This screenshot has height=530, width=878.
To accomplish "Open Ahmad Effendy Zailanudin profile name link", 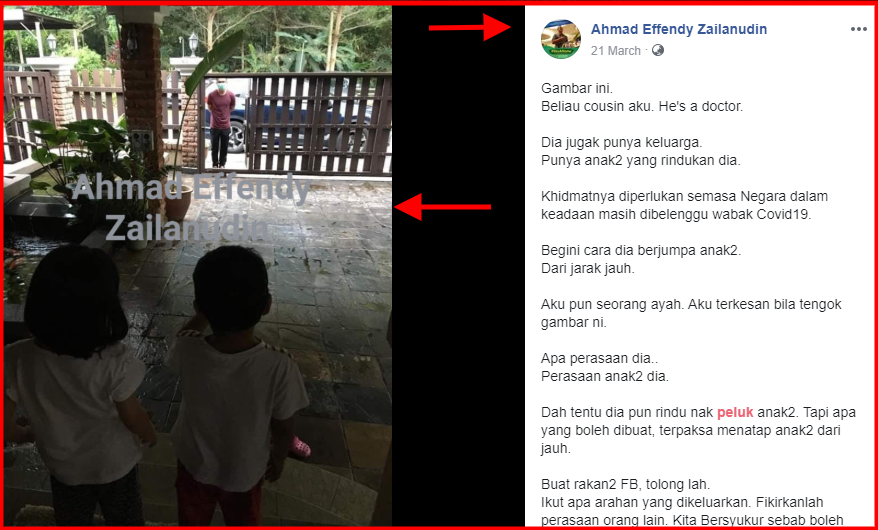I will [679, 29].
